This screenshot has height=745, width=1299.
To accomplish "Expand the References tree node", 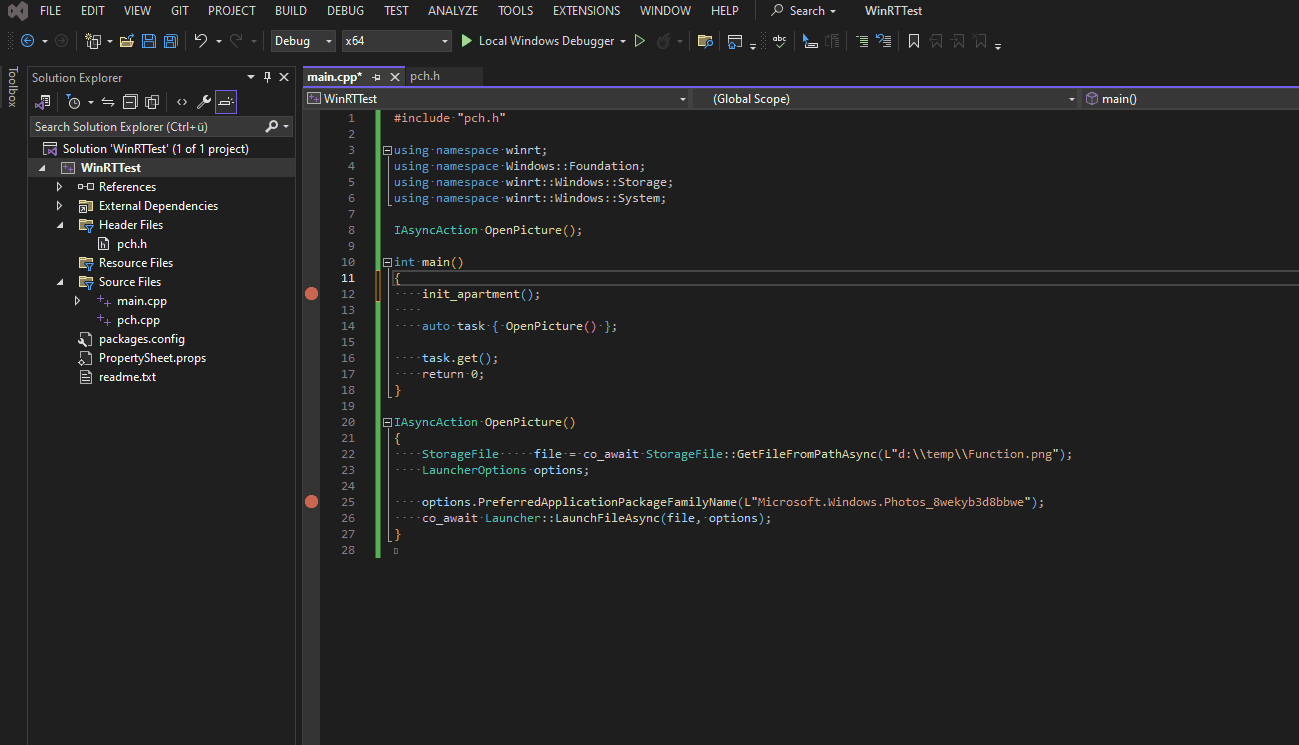I will [x=58, y=186].
